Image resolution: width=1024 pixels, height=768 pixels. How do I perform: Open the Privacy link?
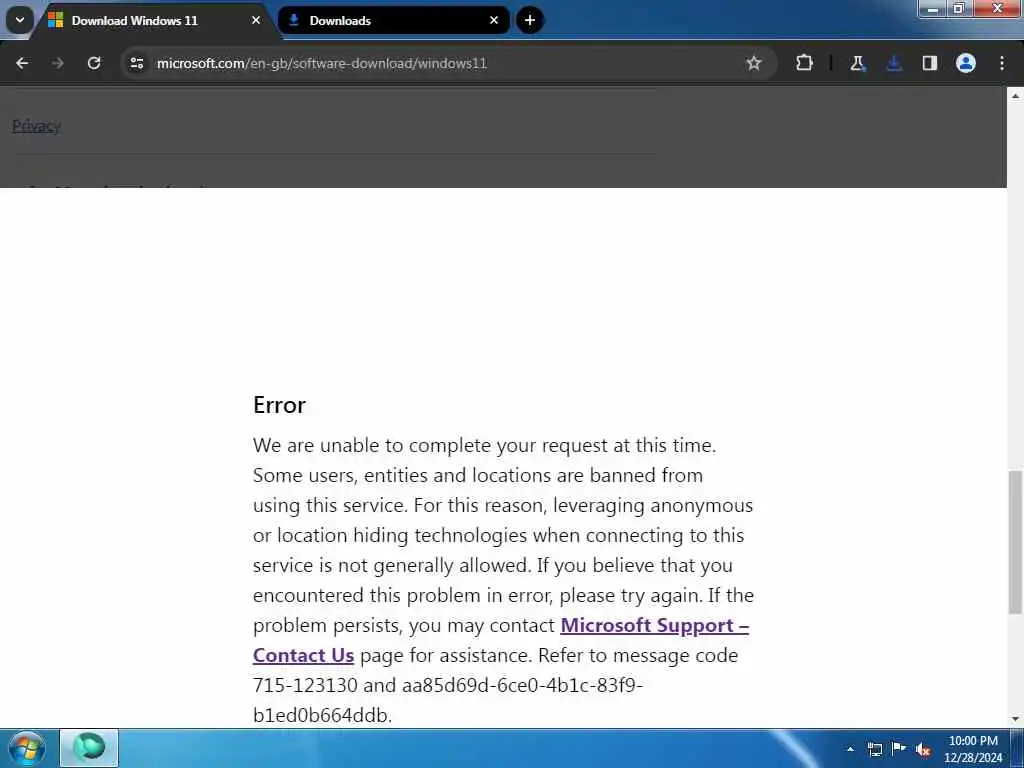[37, 126]
